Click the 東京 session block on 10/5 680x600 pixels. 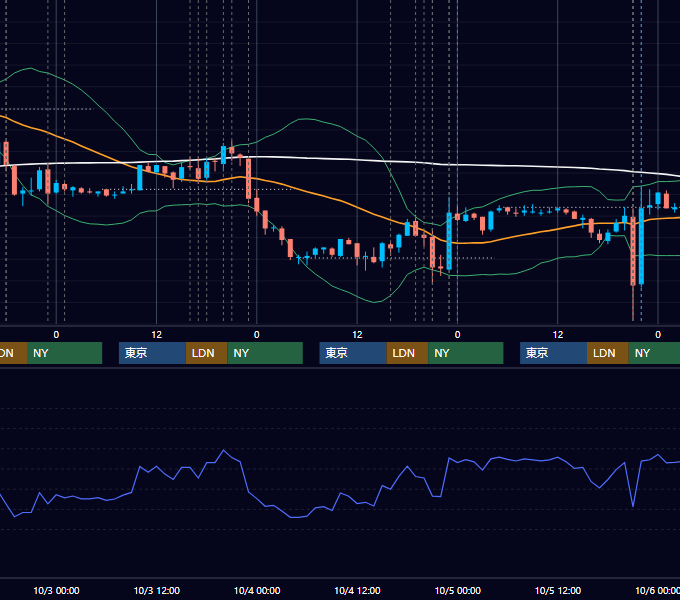click(x=553, y=353)
